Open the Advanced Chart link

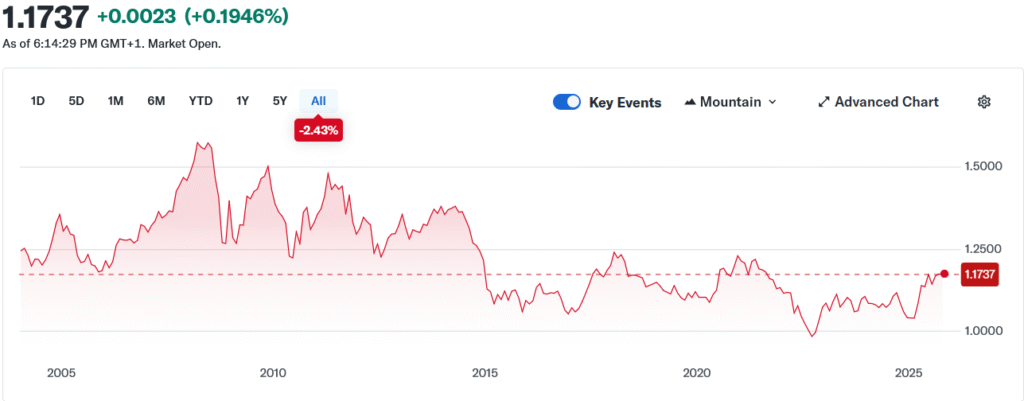coord(886,102)
